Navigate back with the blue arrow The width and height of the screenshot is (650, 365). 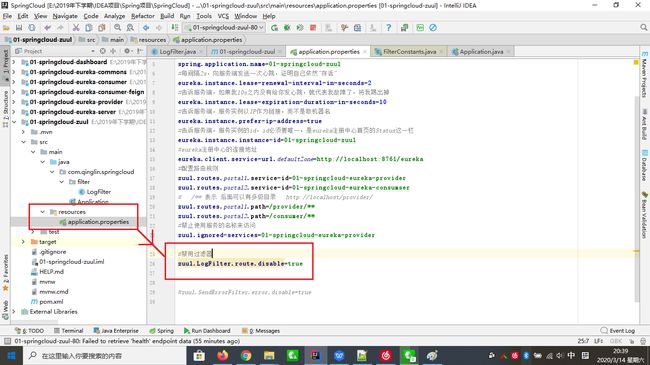tap(146, 28)
